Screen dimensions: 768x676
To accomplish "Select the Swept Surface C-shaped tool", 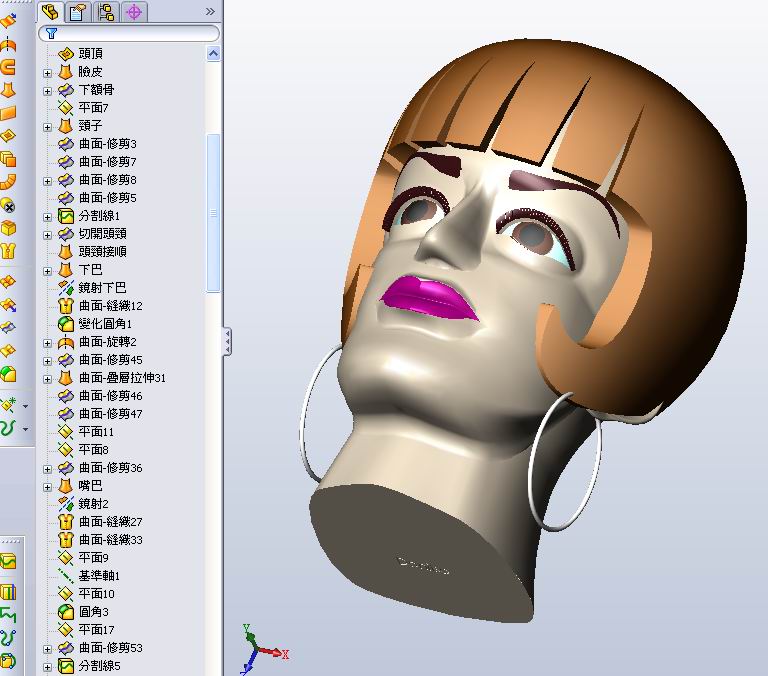I will click(8, 66).
